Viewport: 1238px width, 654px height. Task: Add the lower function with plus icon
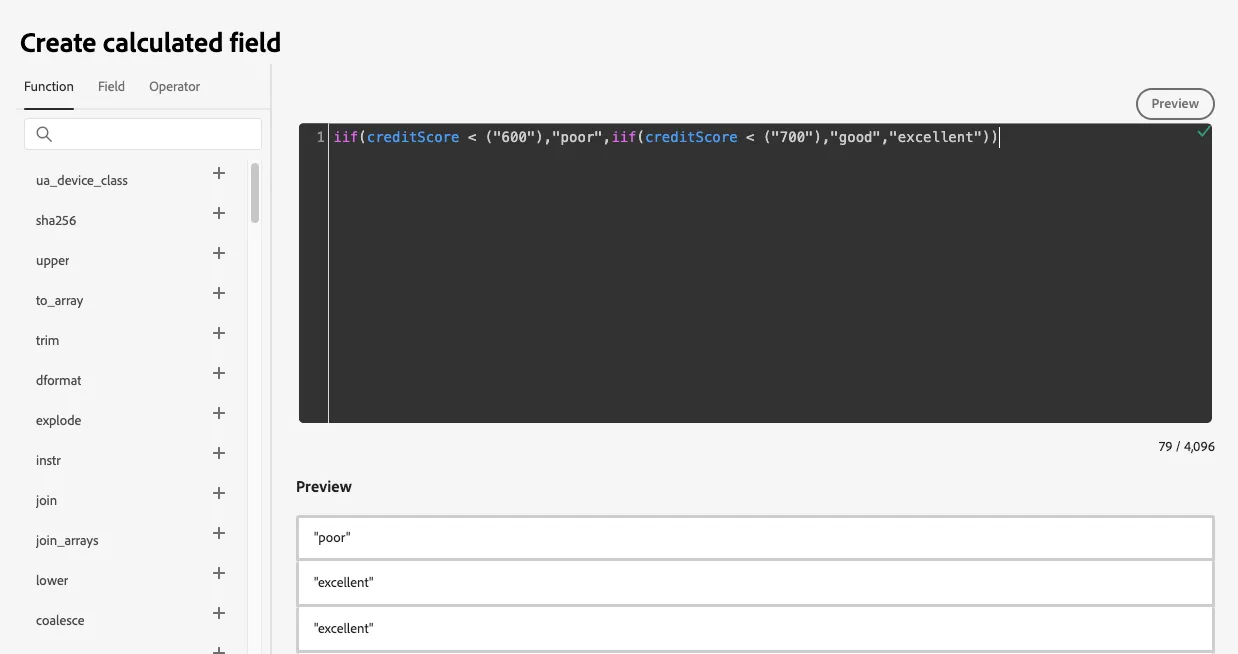pos(219,573)
